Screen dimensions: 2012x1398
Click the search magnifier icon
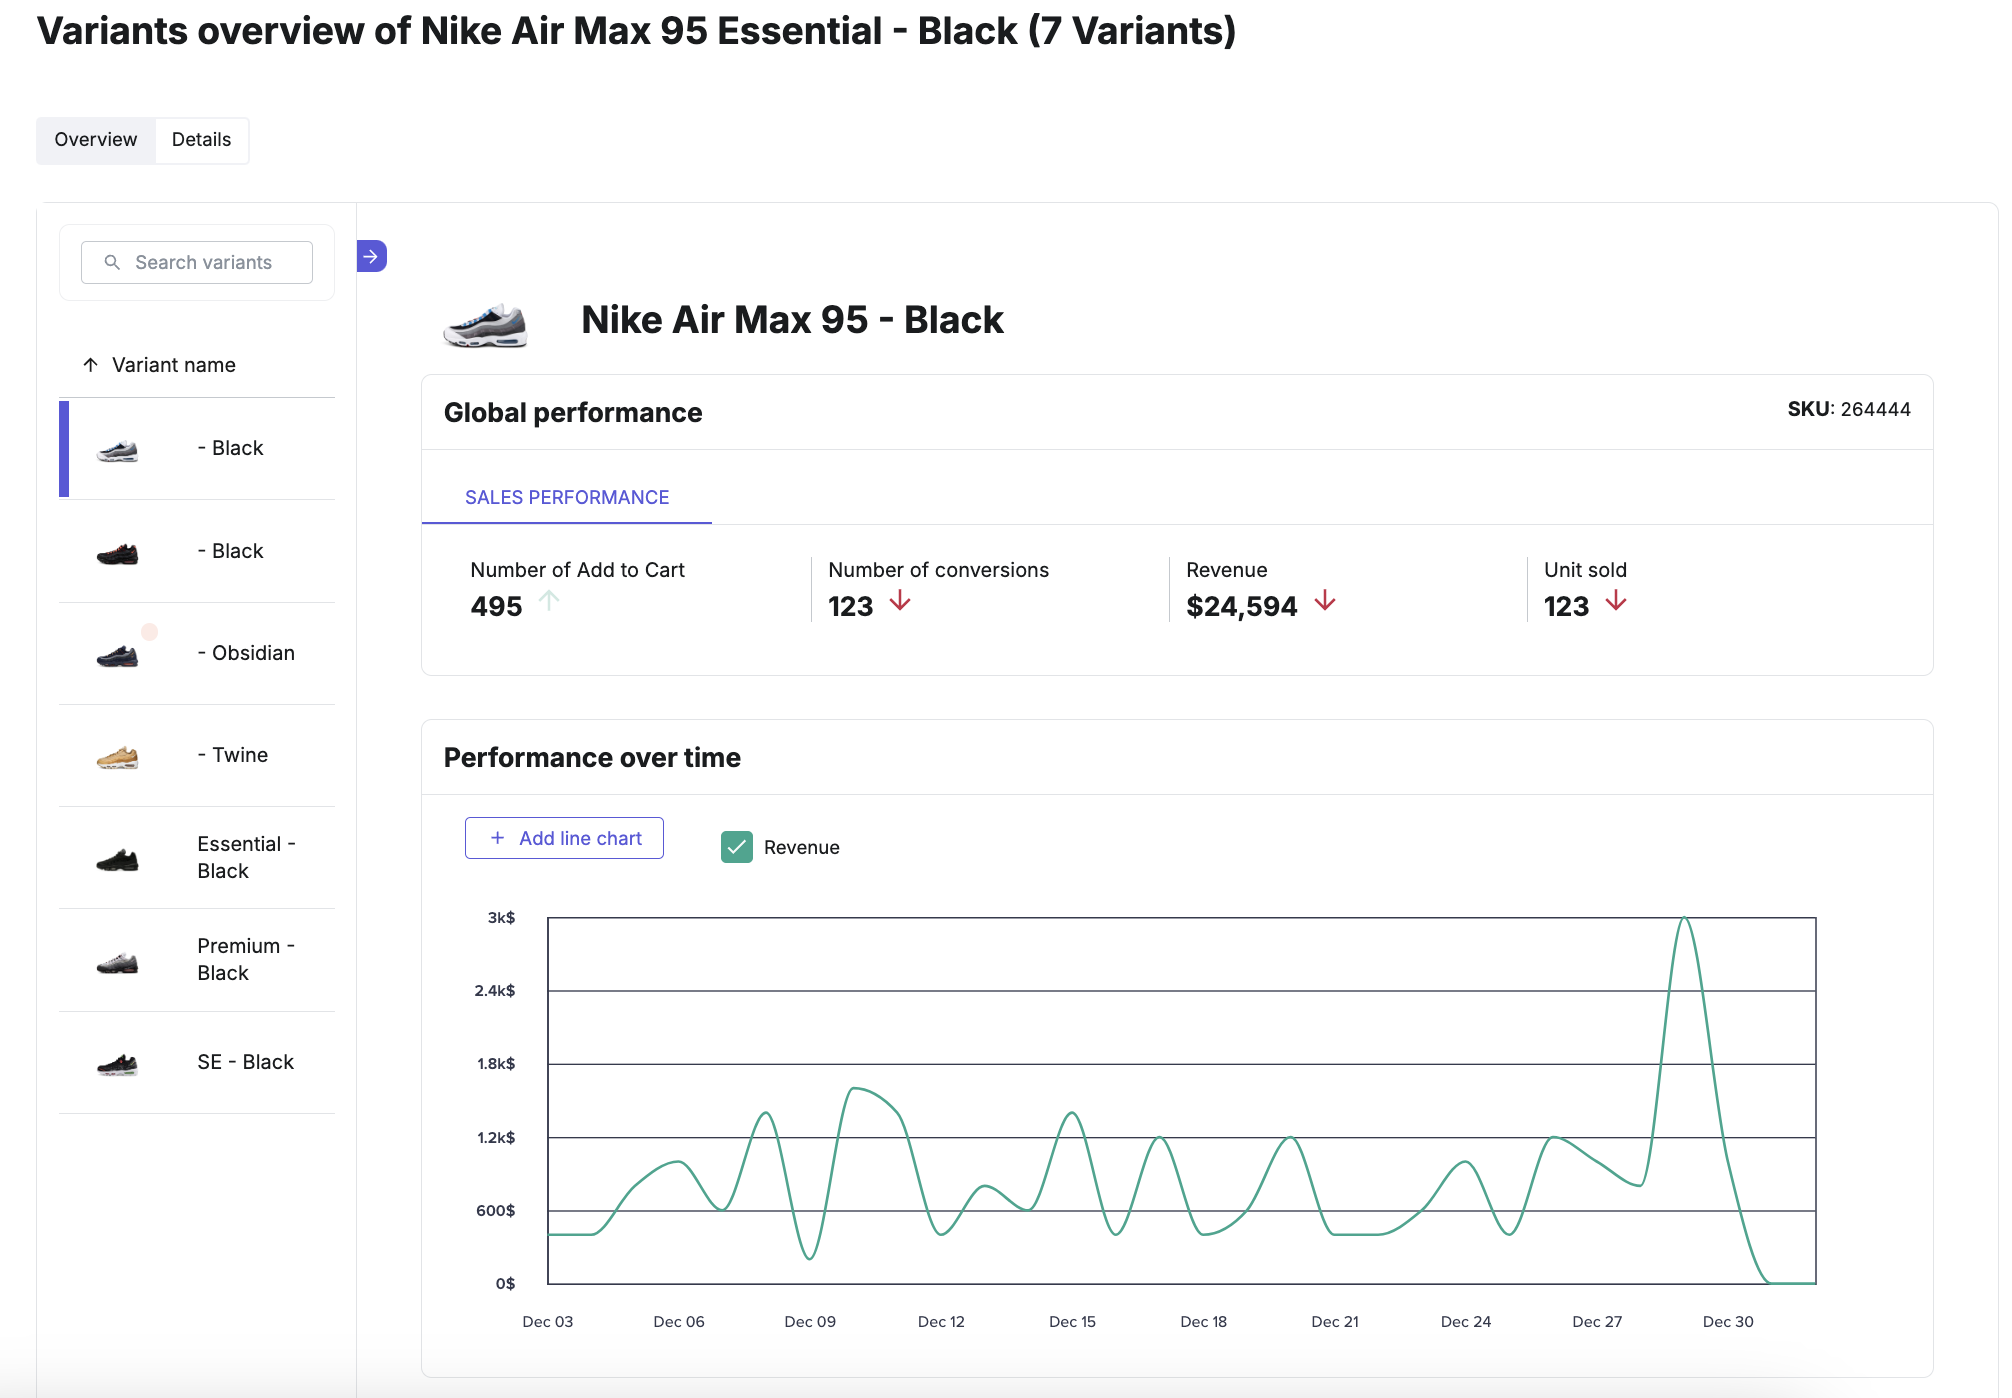point(112,262)
